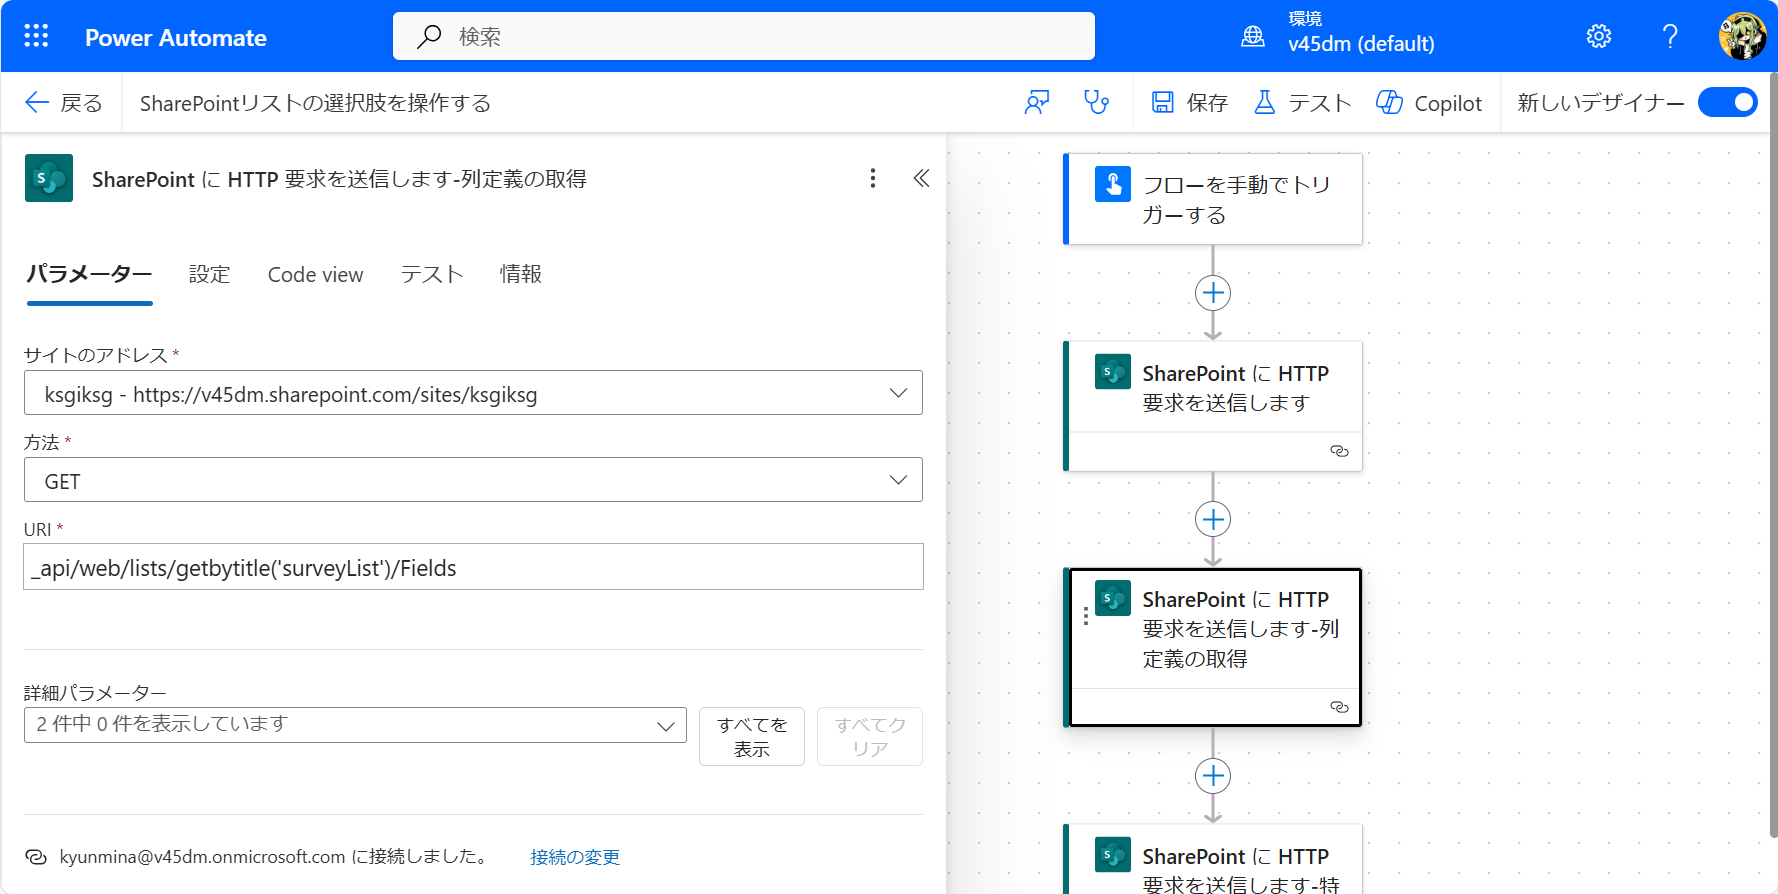Click into the URI field
The width and height of the screenshot is (1778, 894).
(x=473, y=567)
